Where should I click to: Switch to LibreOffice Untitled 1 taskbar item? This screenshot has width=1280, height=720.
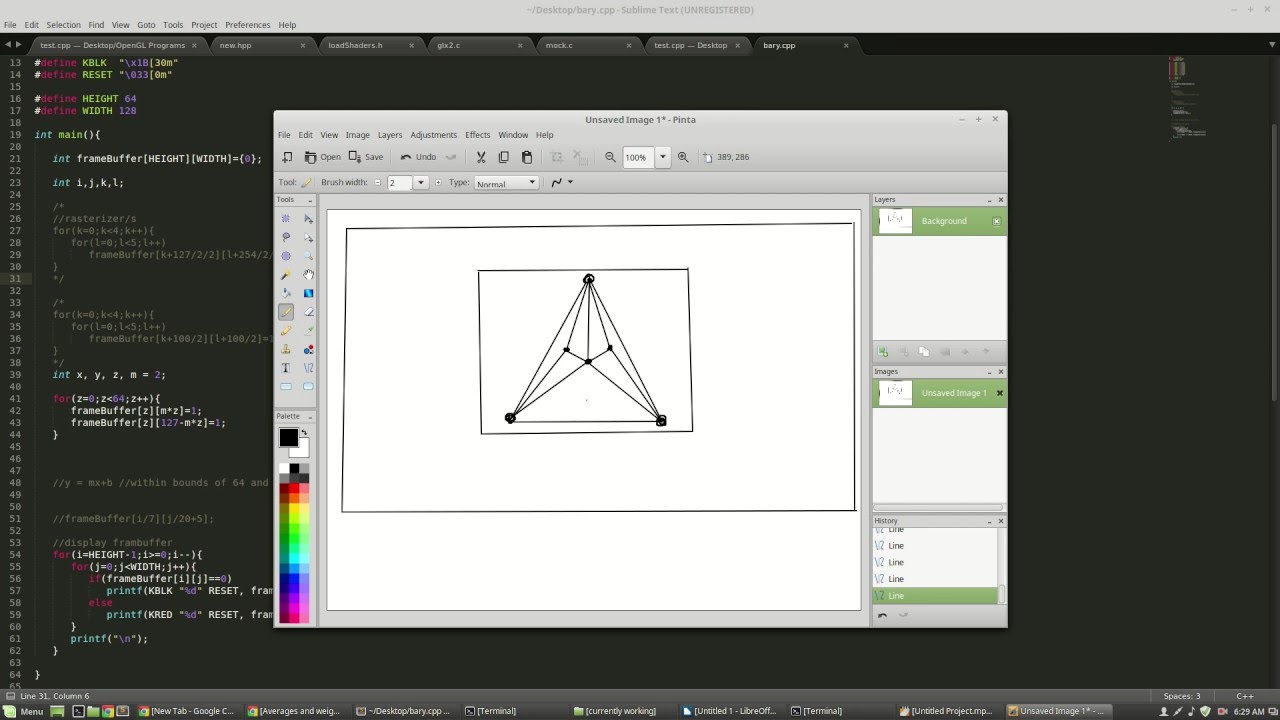click(729, 711)
